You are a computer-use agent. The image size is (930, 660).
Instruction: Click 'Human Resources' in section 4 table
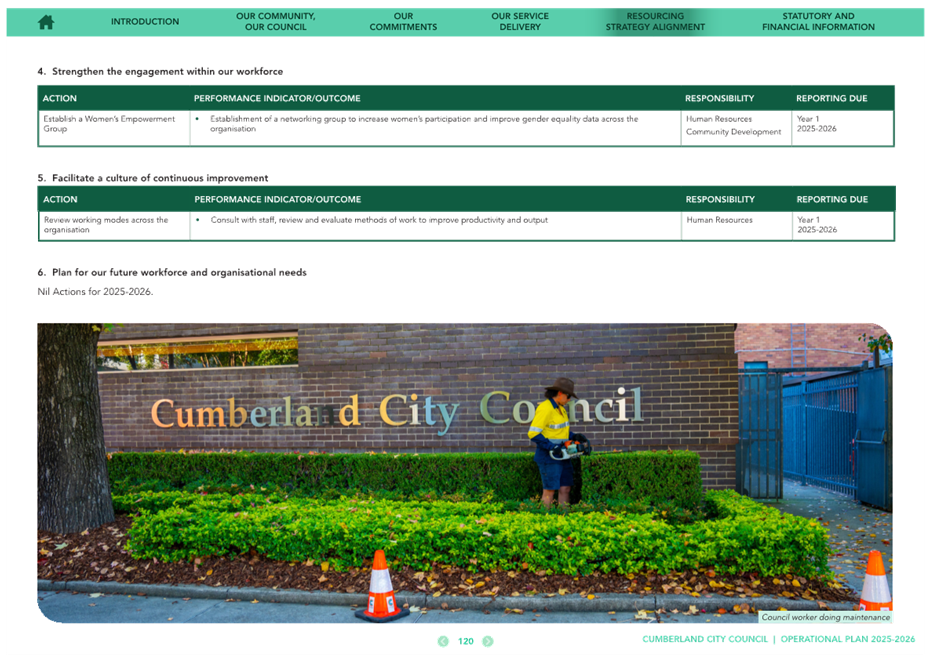click(719, 119)
